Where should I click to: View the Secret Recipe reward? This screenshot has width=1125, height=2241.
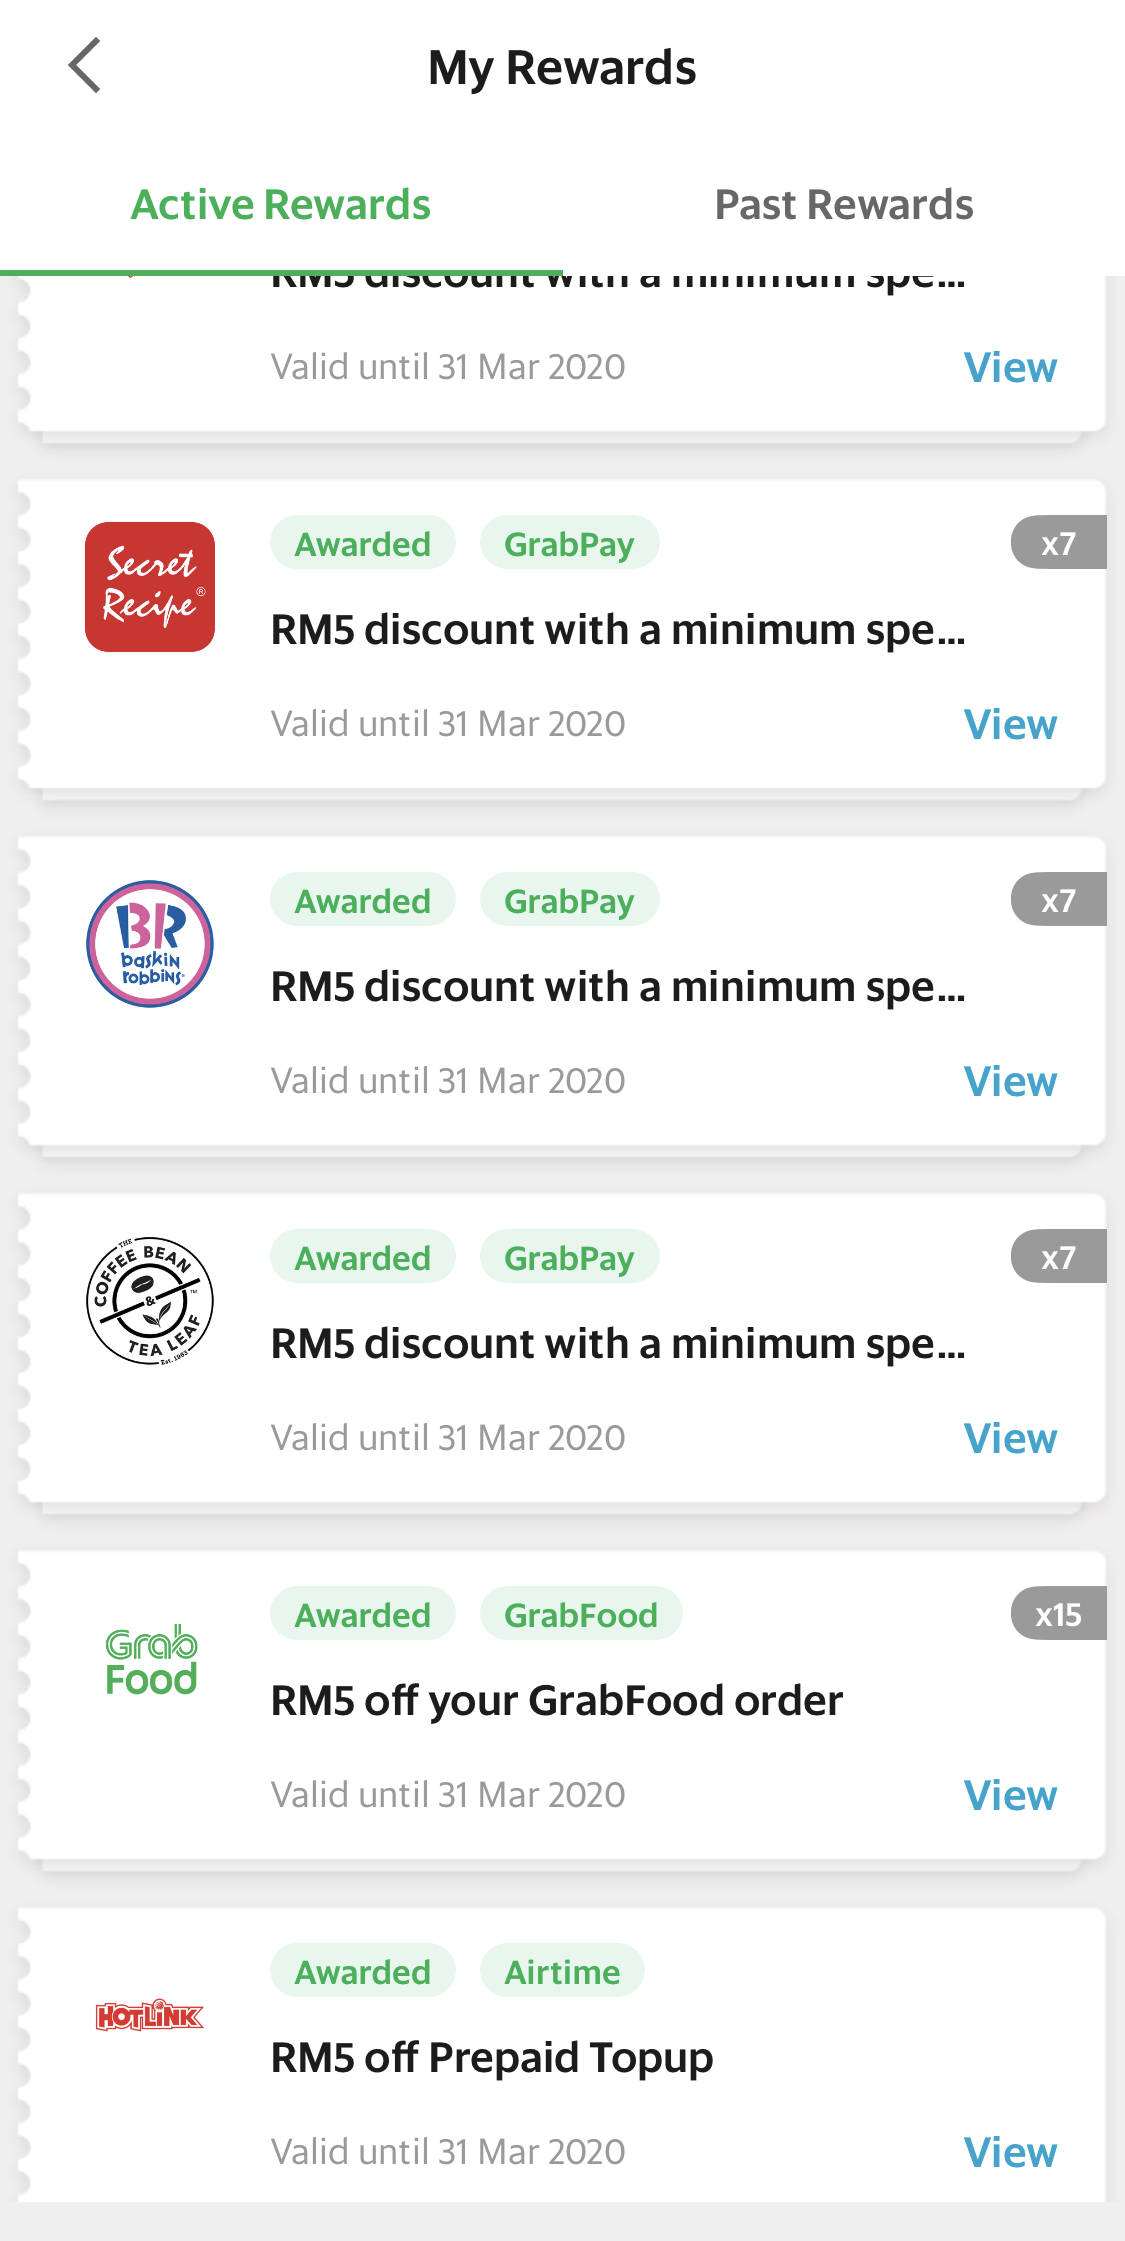pyautogui.click(x=1010, y=725)
